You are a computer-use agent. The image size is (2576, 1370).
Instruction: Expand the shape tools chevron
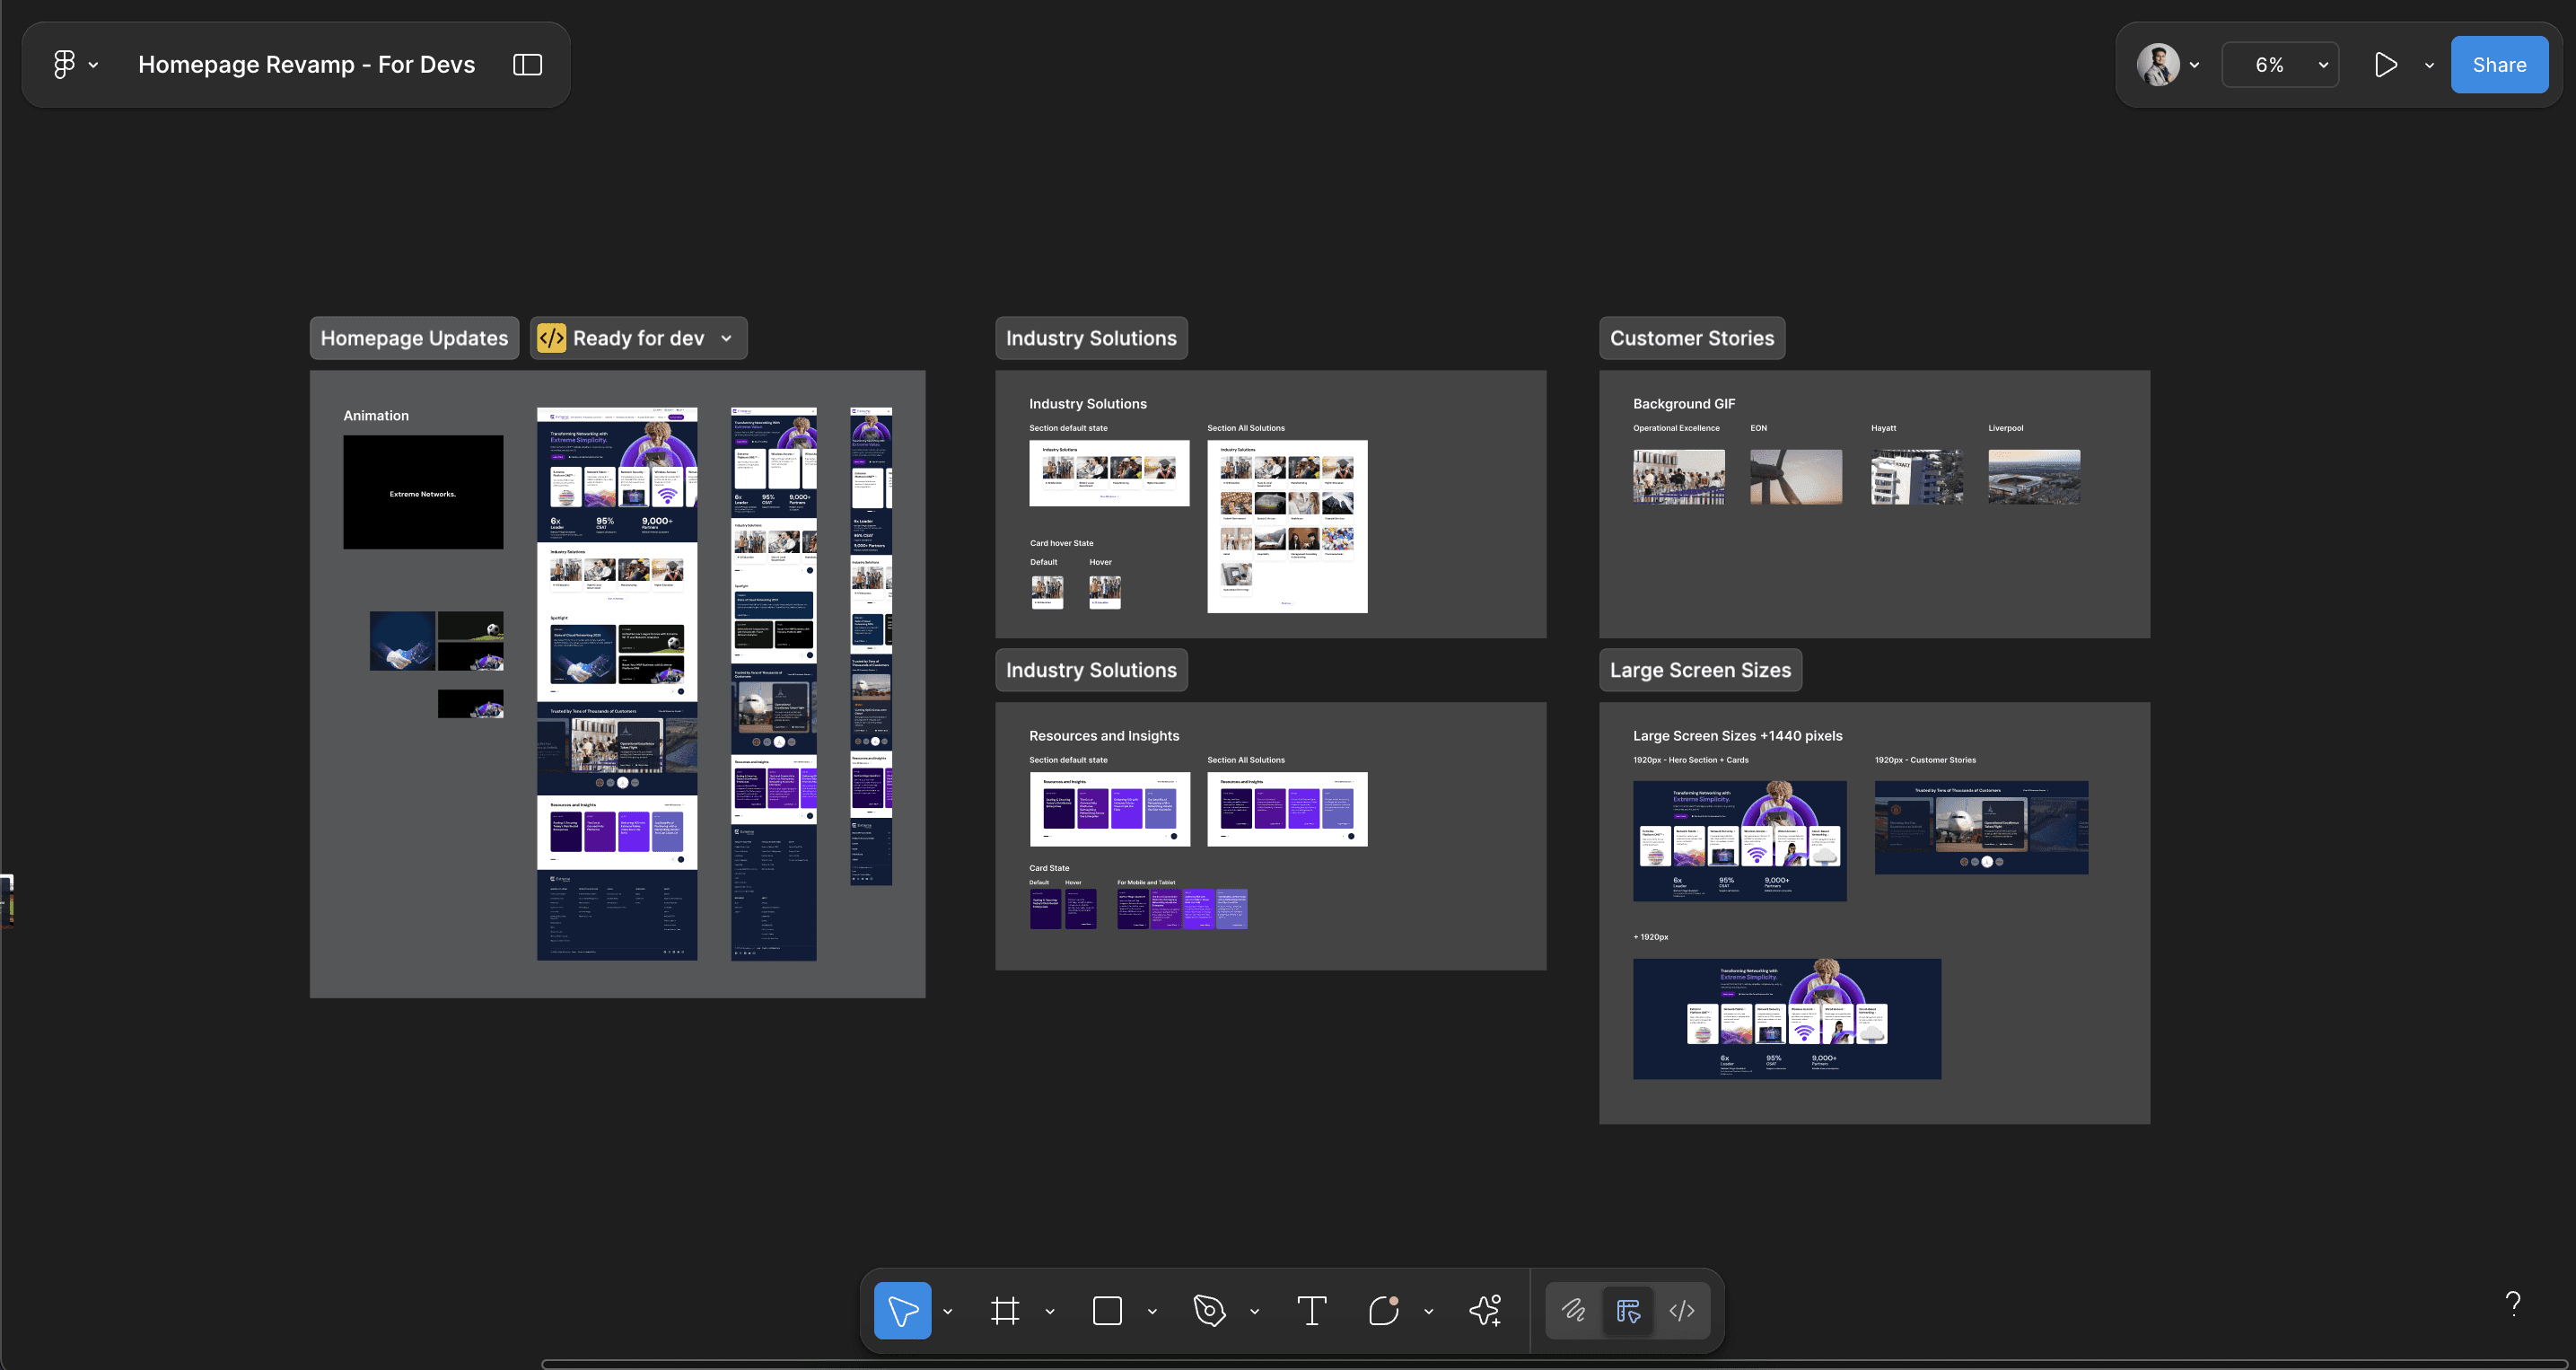pyautogui.click(x=1152, y=1311)
